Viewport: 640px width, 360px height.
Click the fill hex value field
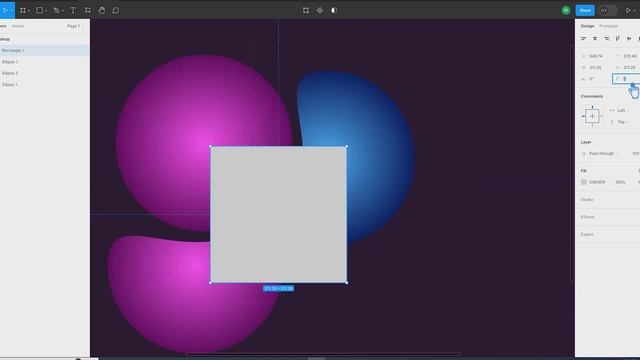click(597, 182)
